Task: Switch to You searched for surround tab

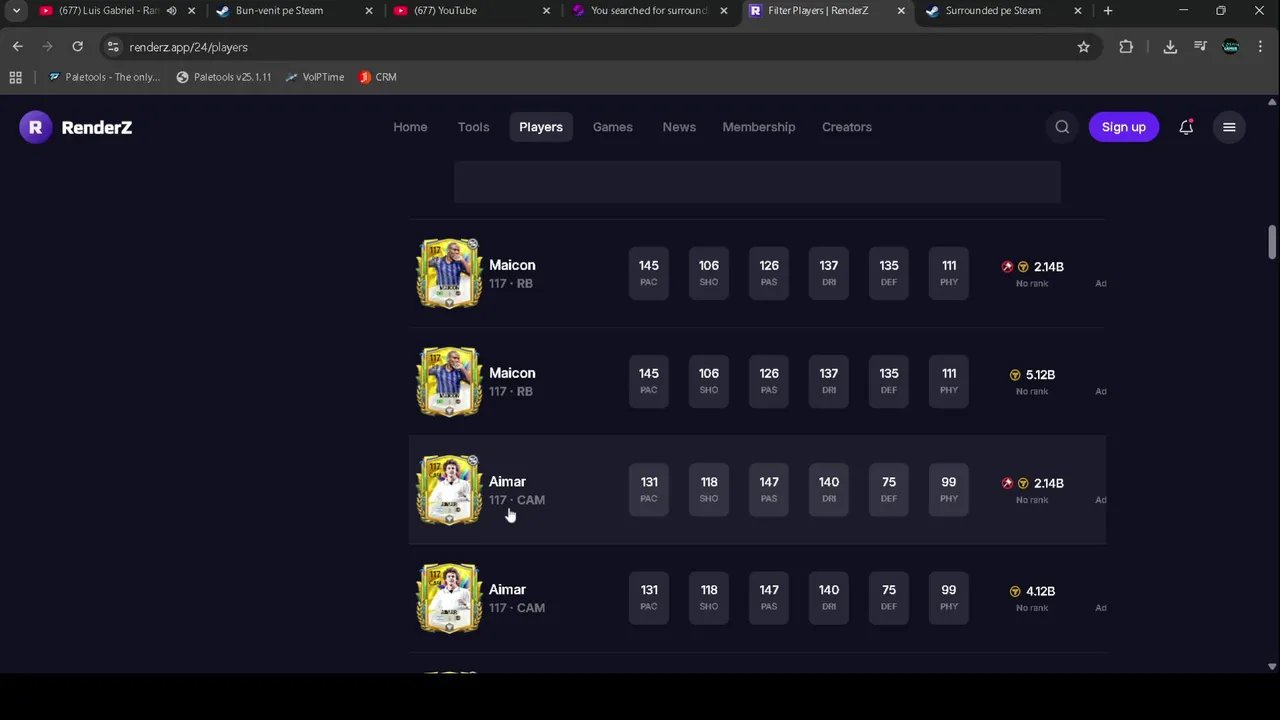Action: 649,11
